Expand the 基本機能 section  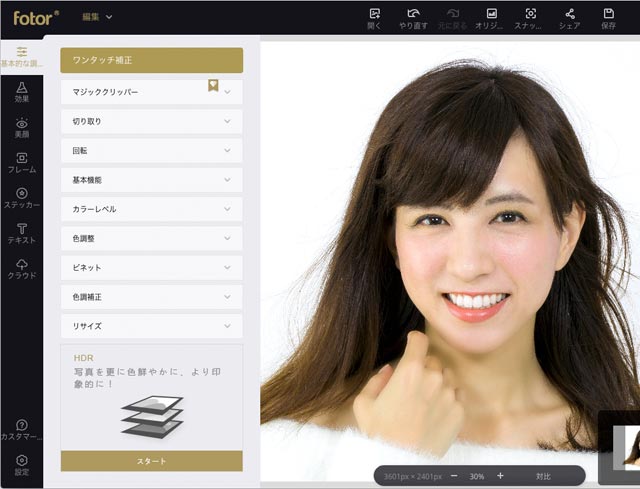point(151,180)
